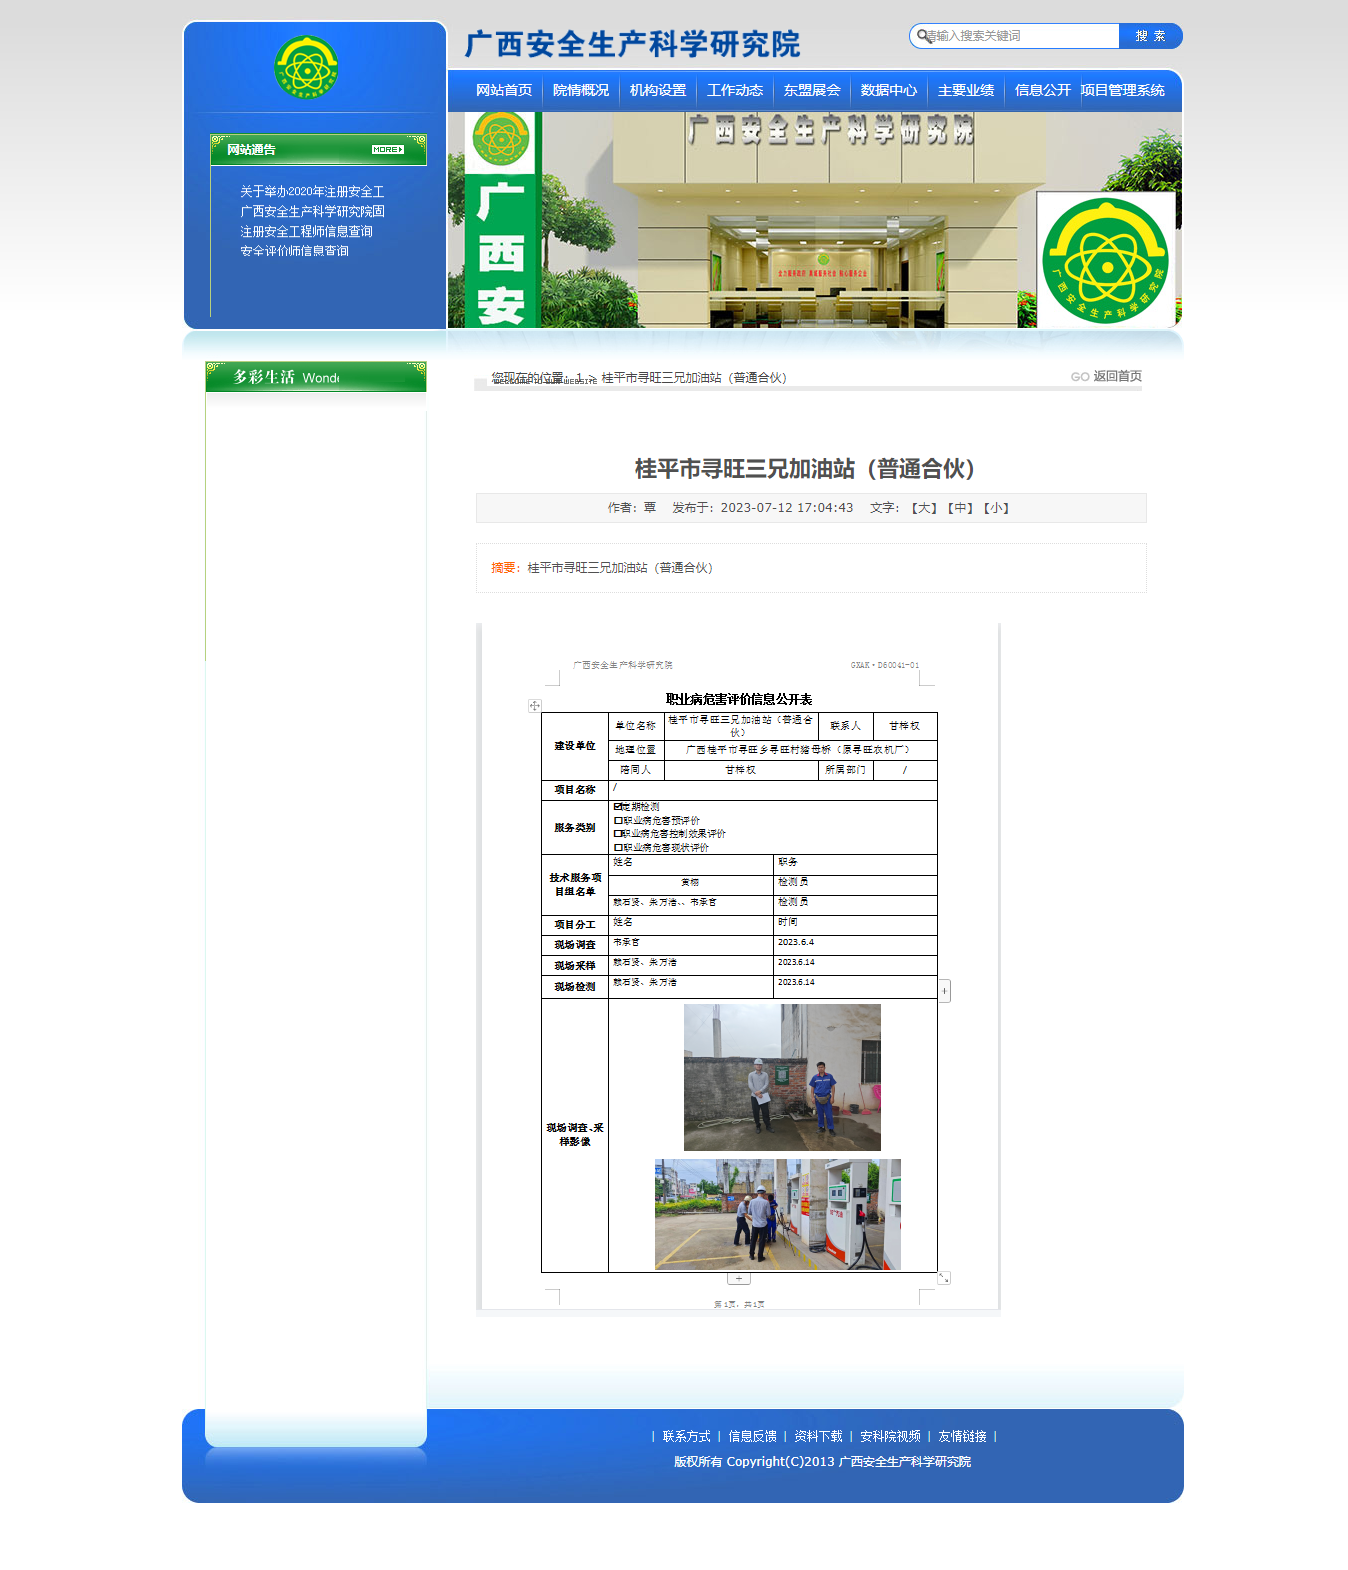This screenshot has width=1348, height=1570.
Task: Click the 资料下载 footer link
Action: [x=818, y=1436]
